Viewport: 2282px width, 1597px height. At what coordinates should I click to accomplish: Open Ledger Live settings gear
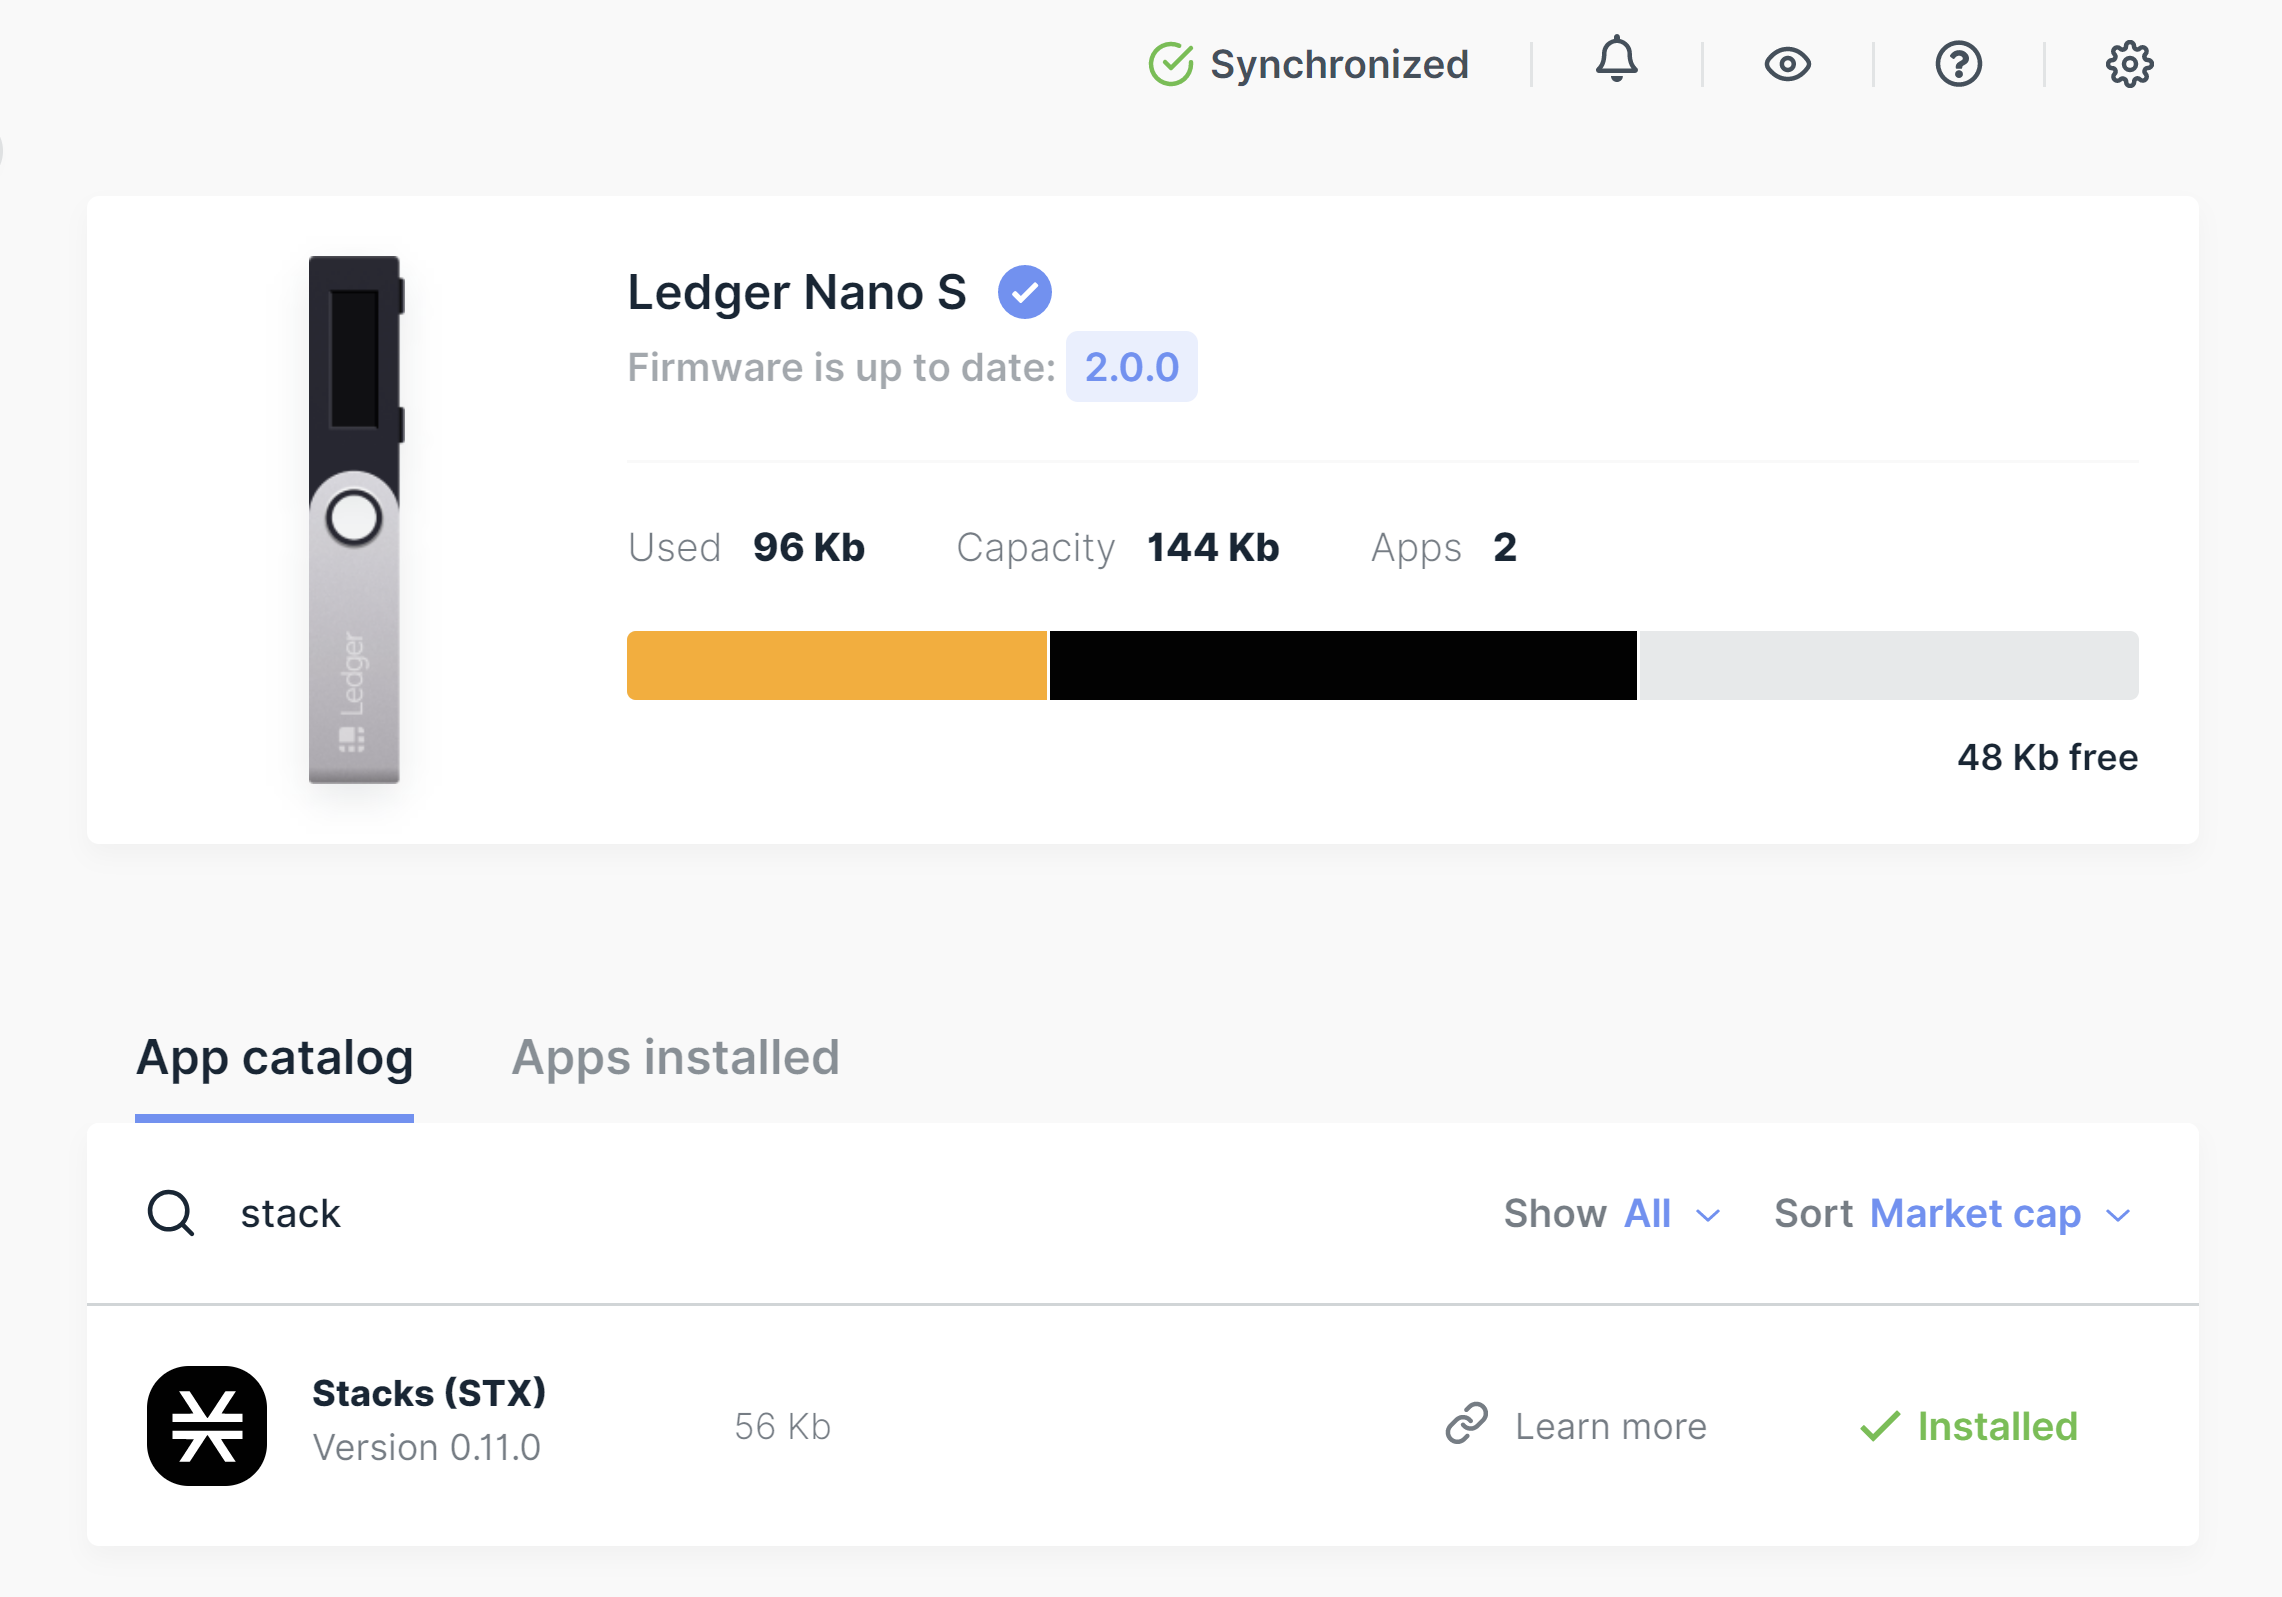point(2129,63)
